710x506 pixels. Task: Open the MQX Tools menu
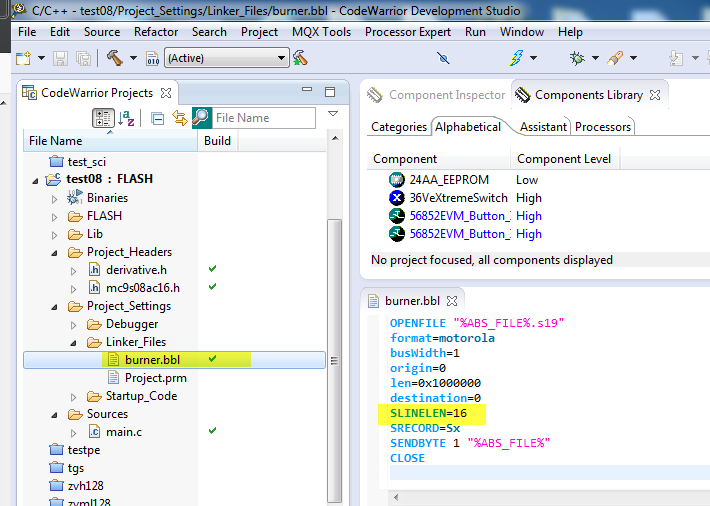[x=321, y=32]
